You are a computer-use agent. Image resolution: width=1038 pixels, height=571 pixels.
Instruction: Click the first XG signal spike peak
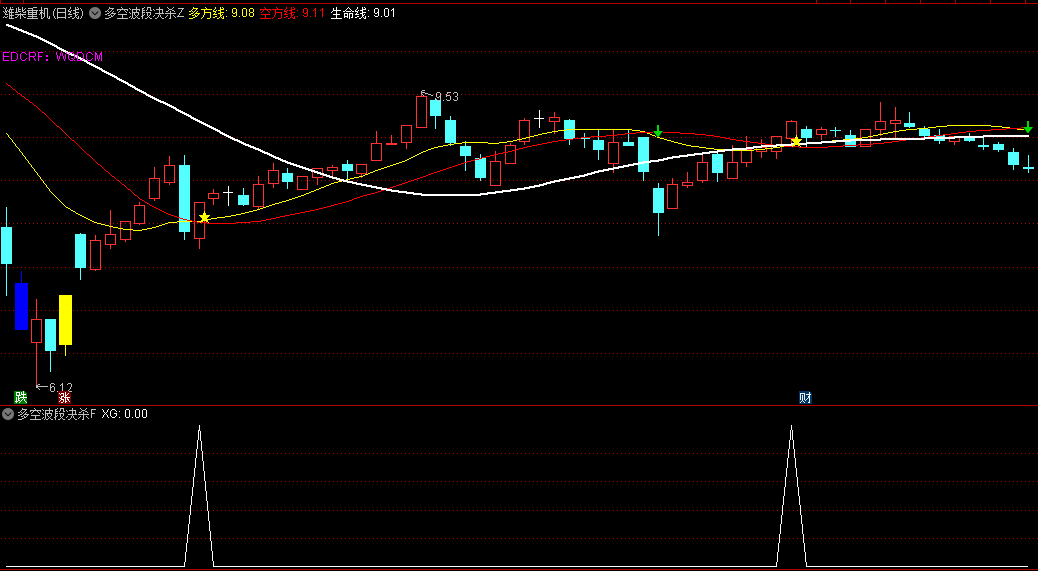(199, 427)
